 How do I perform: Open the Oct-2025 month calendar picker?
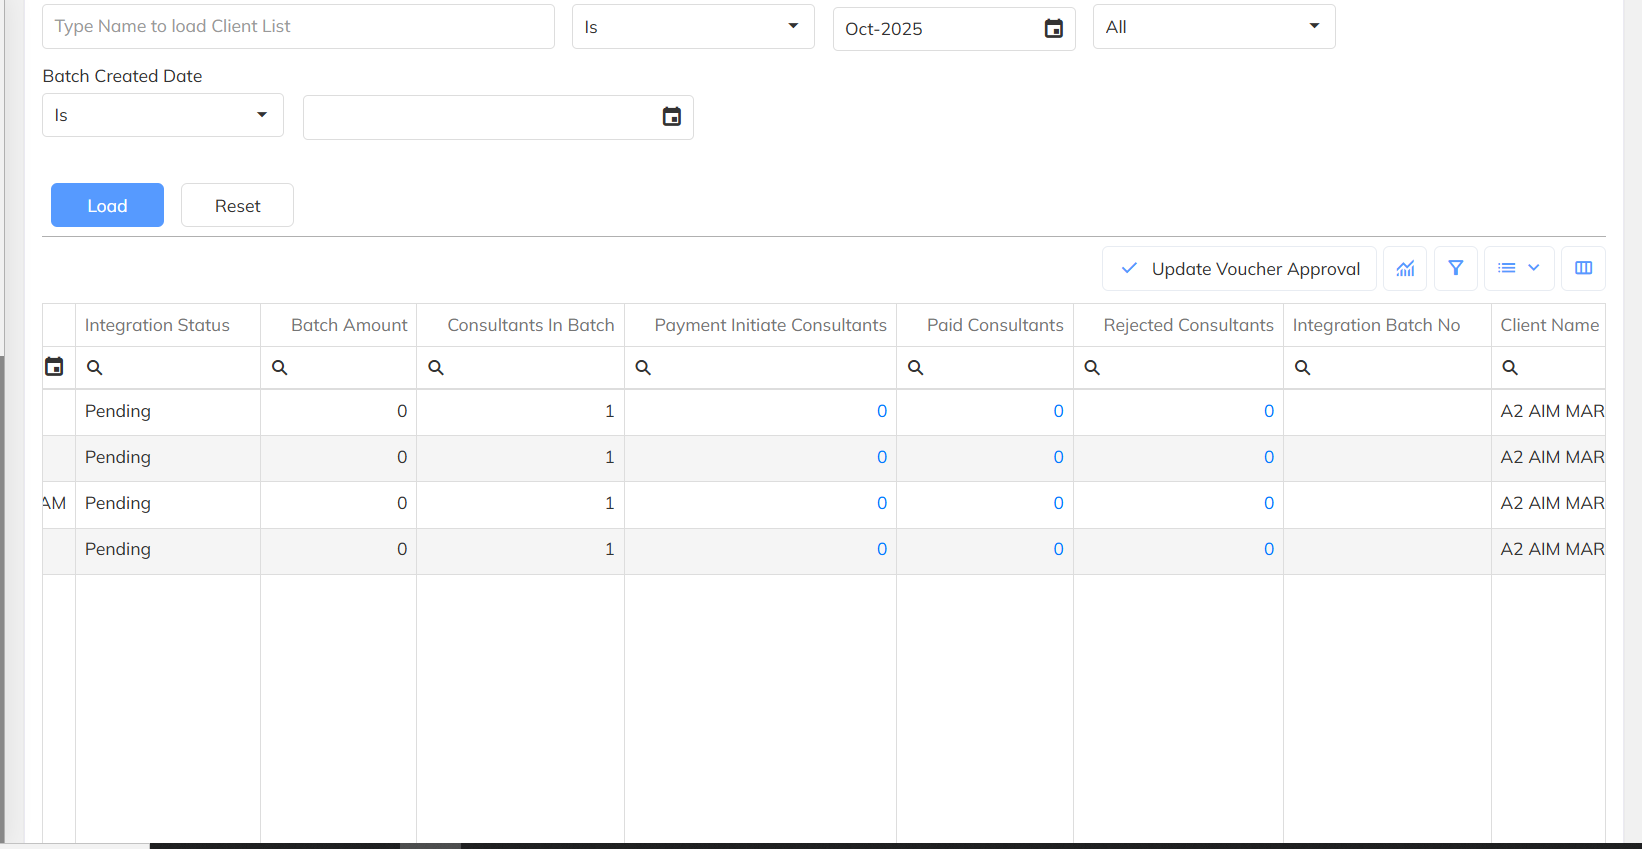click(x=1053, y=29)
